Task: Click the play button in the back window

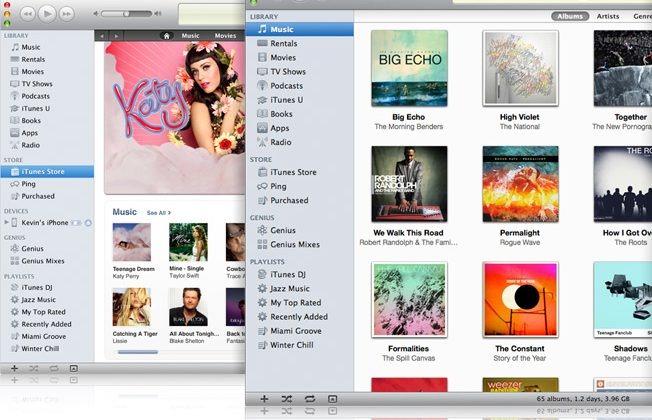Action: (x=47, y=14)
